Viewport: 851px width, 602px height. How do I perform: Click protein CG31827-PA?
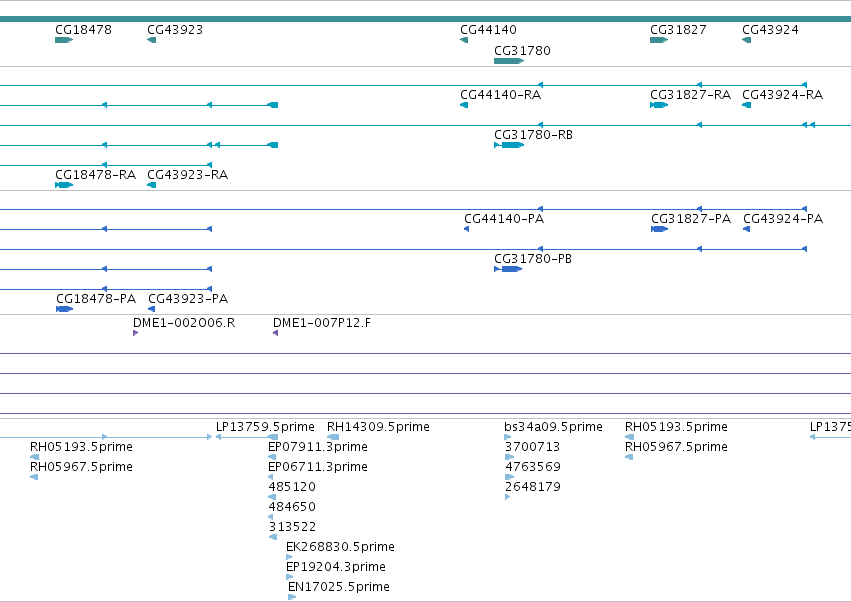pos(691,219)
